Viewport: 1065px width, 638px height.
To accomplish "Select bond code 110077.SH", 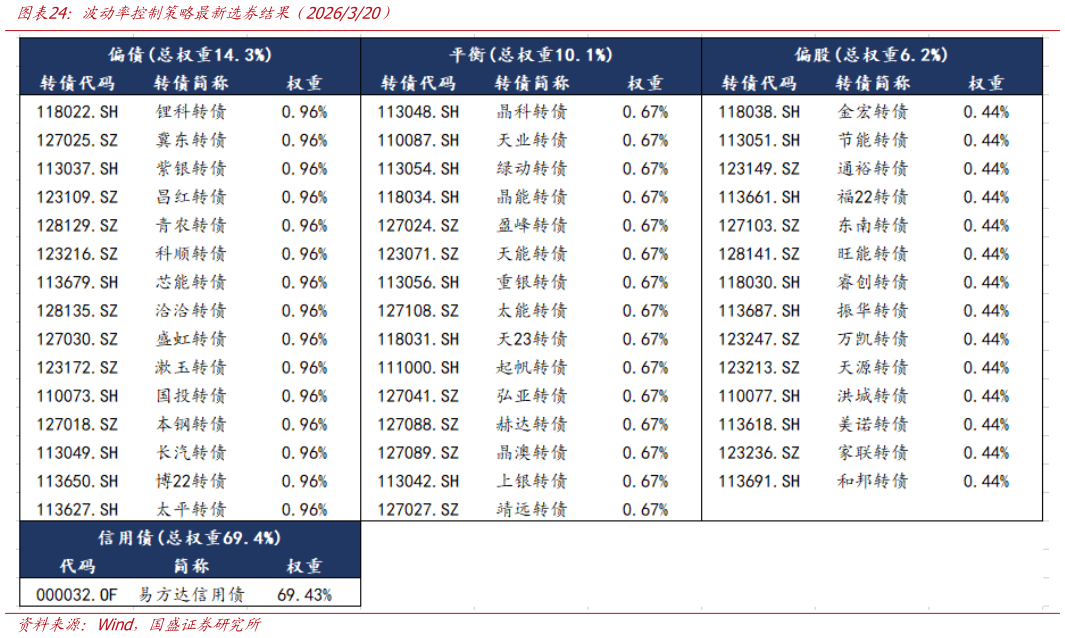I will pos(759,396).
